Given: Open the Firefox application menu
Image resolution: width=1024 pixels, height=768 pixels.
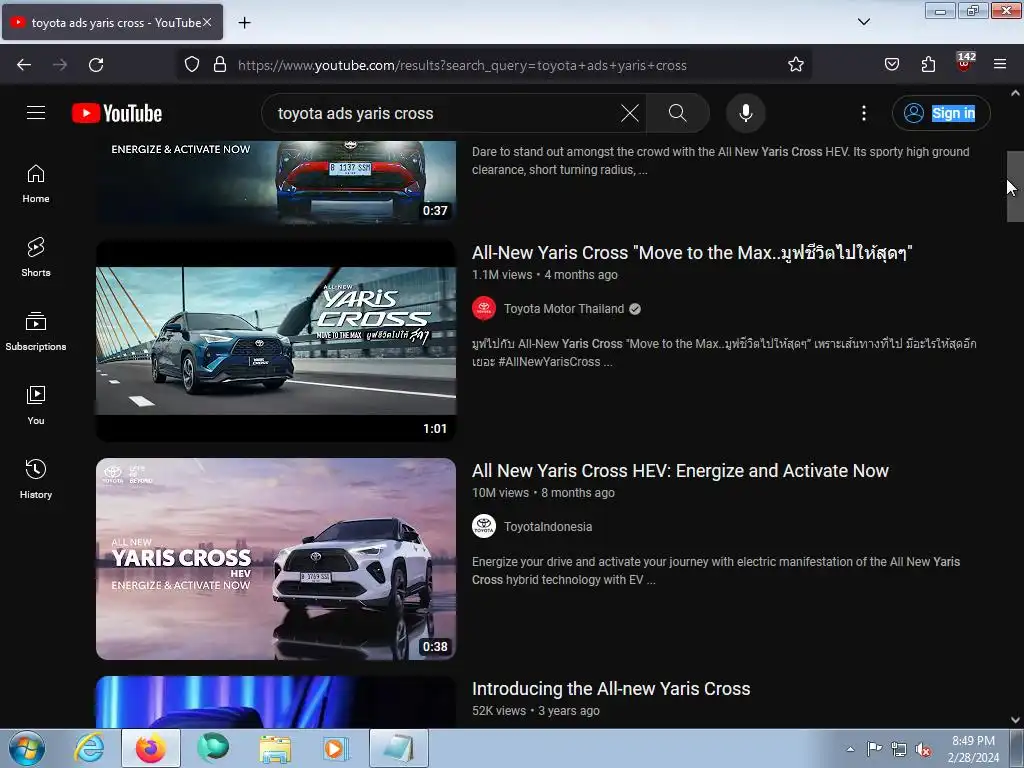Looking at the screenshot, I should [1000, 65].
